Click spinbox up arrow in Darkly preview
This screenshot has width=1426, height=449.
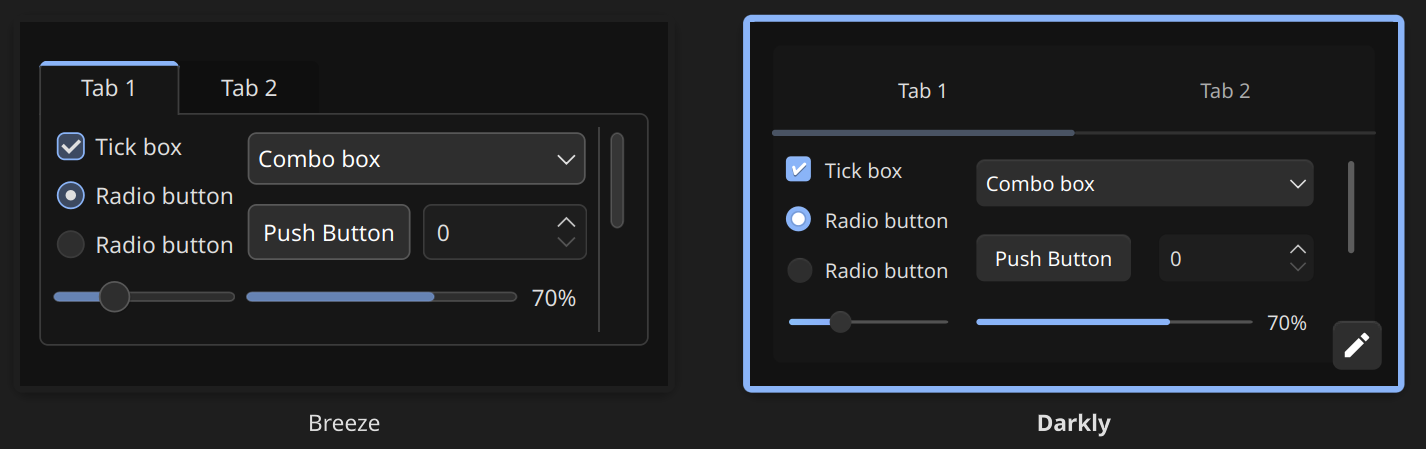[1298, 249]
